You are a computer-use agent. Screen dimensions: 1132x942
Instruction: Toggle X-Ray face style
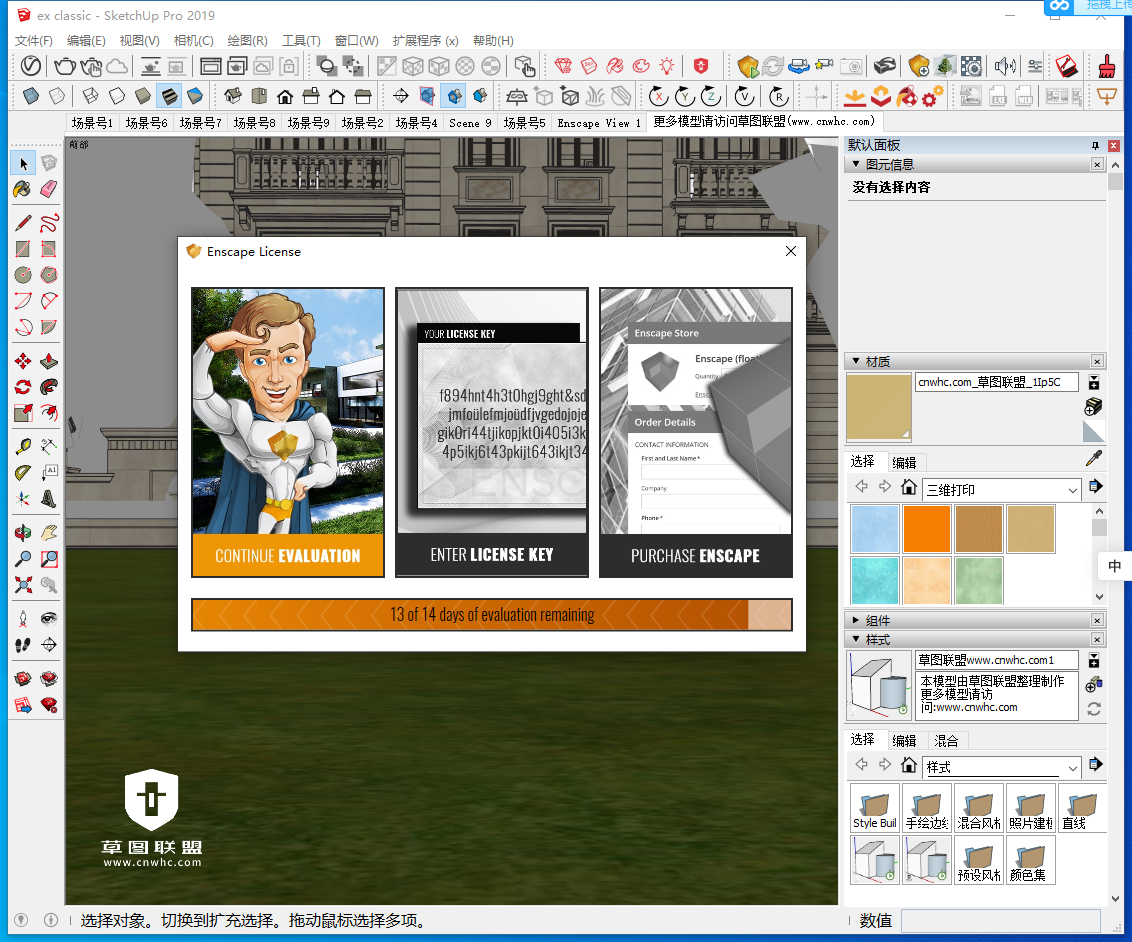[30, 96]
